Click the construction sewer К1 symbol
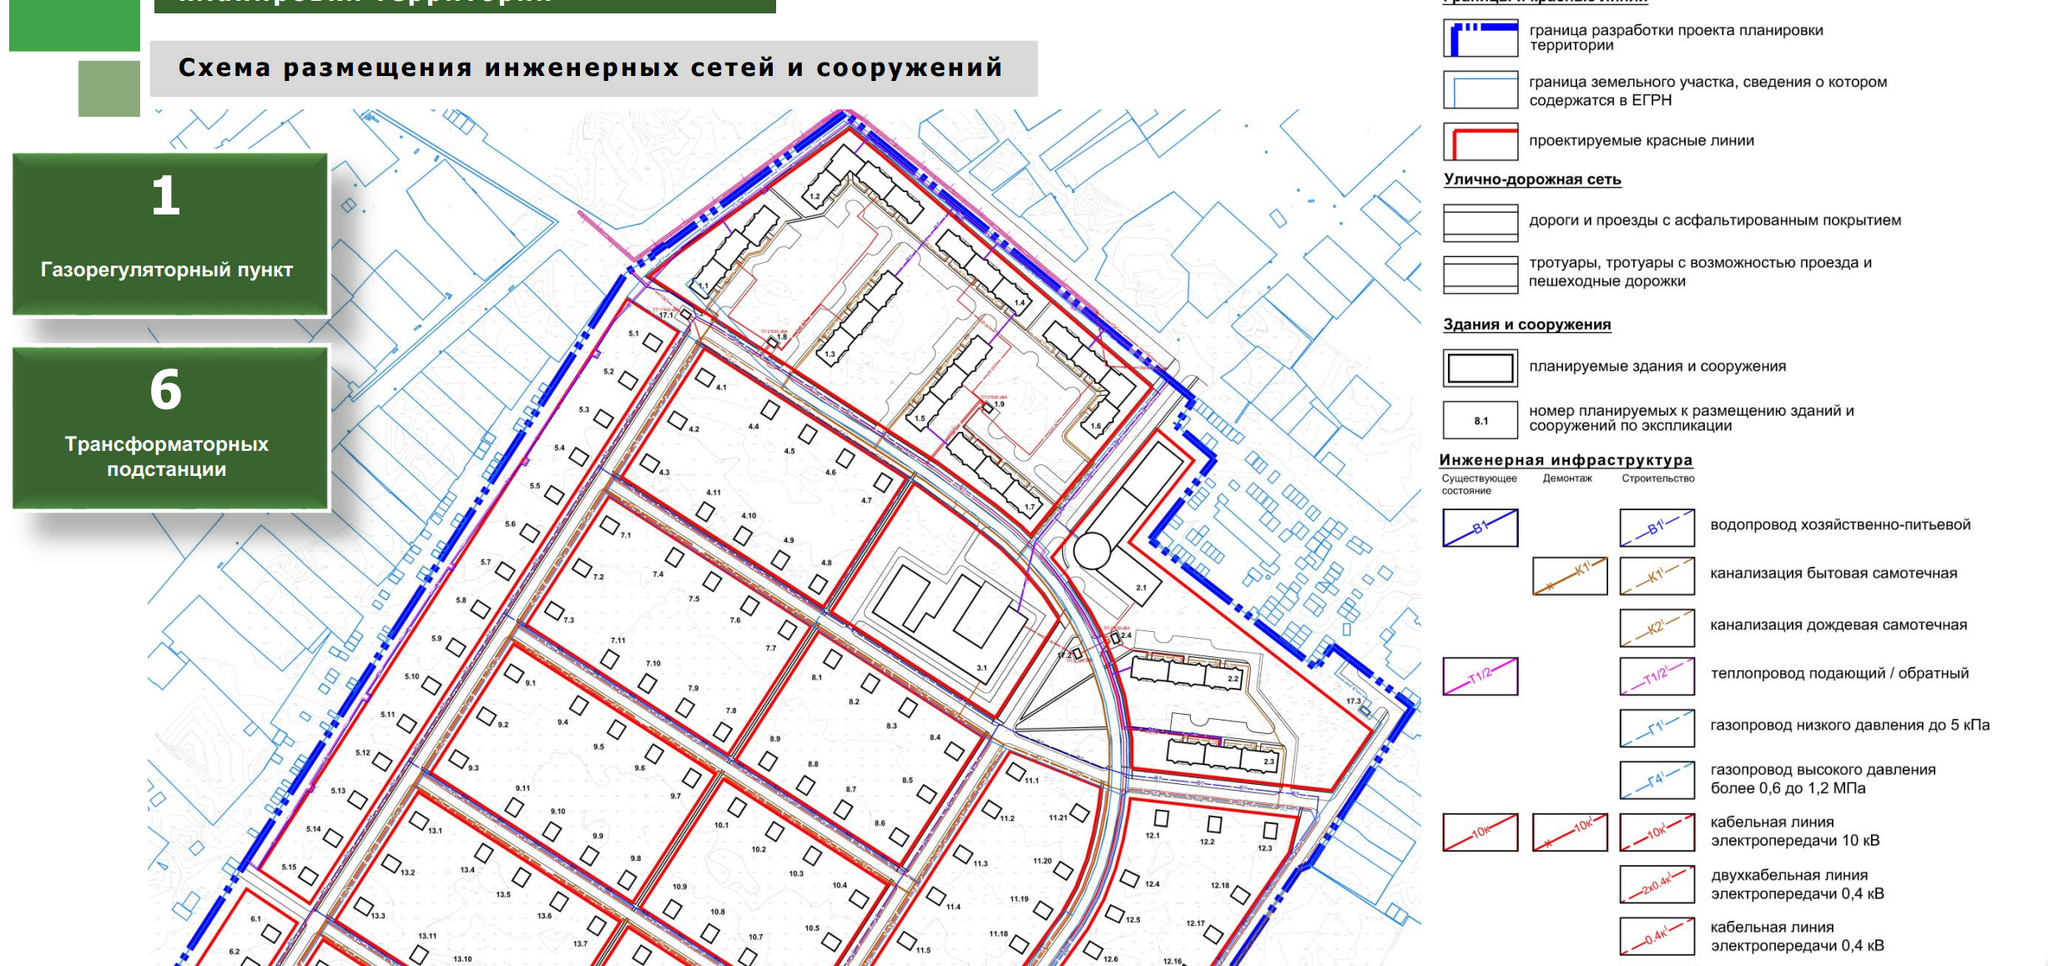2048x966 pixels. click(1657, 576)
